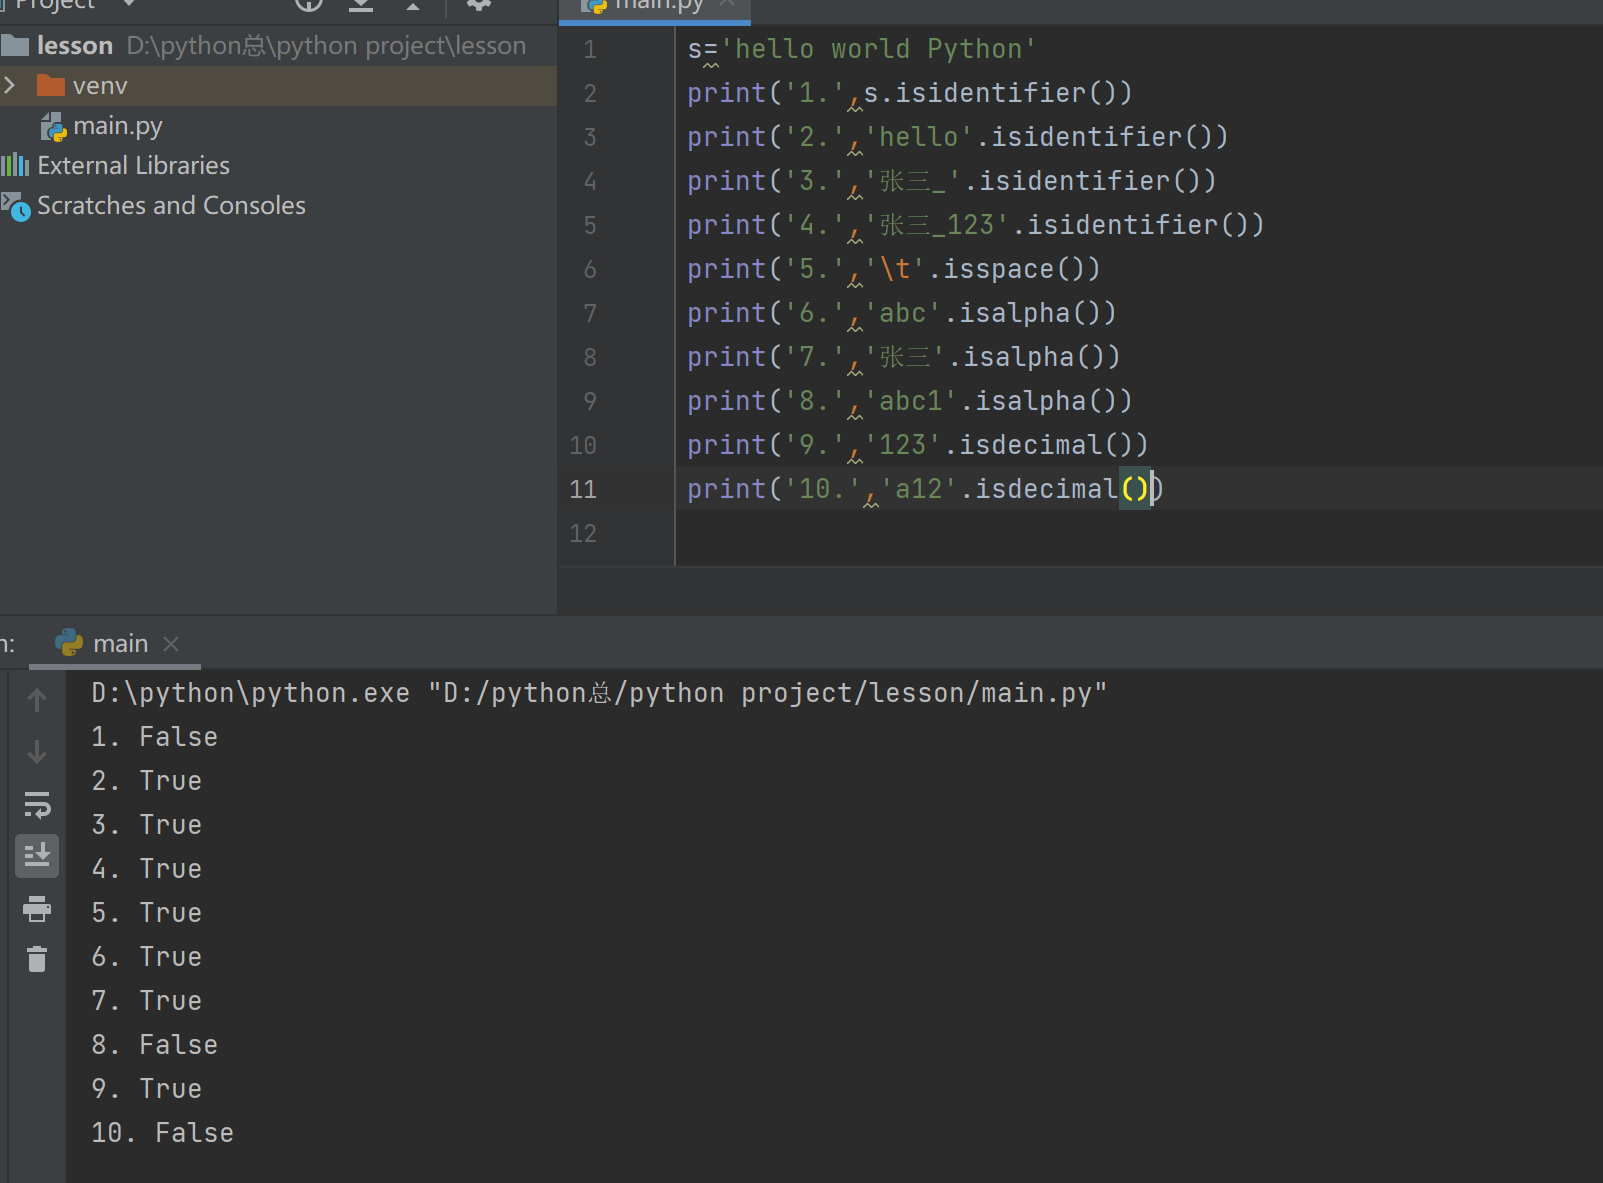
Task: Select the main run tab
Action: [114, 644]
